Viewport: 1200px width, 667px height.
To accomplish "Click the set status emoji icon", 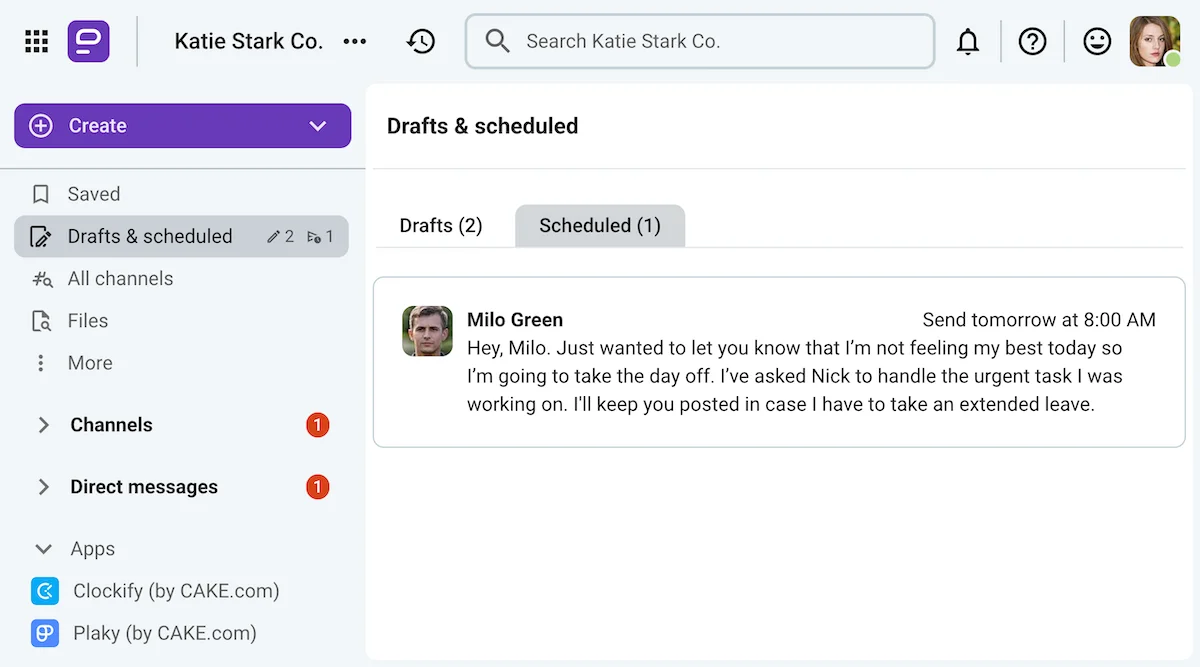I will click(x=1096, y=41).
